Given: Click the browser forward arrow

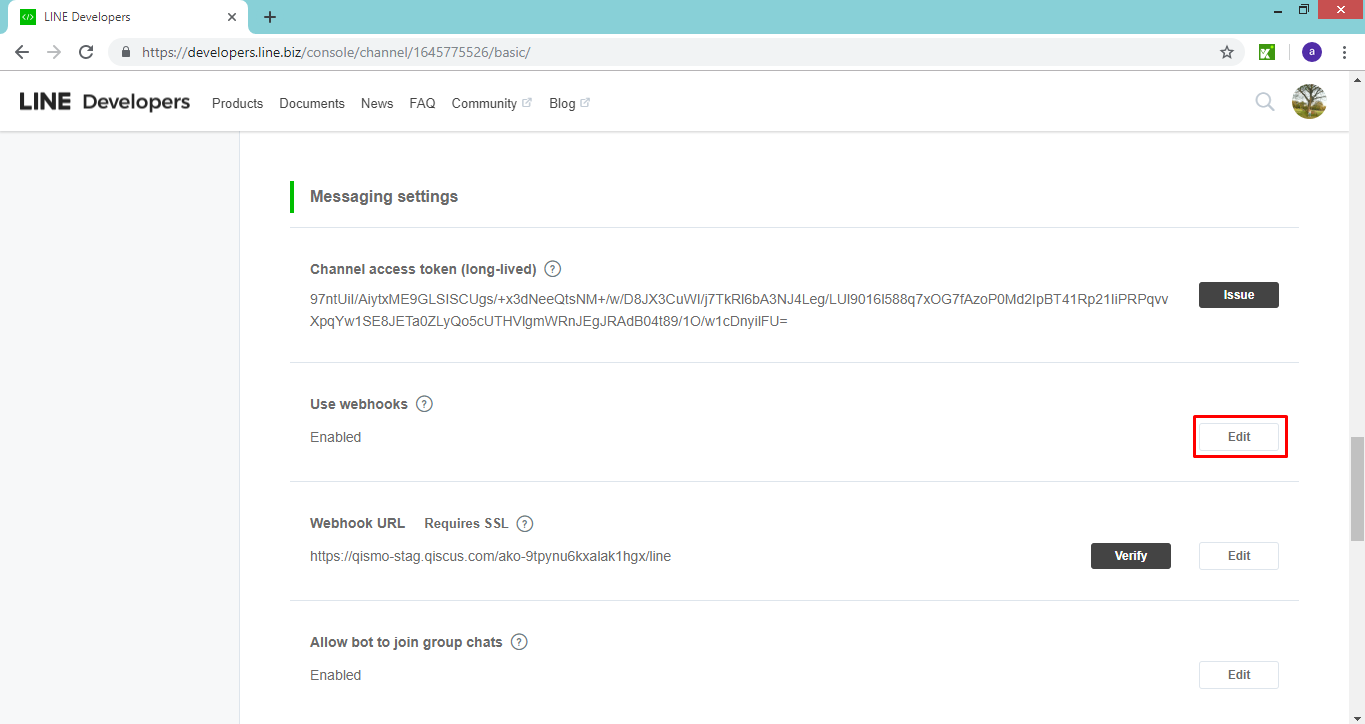Looking at the screenshot, I should pos(54,52).
